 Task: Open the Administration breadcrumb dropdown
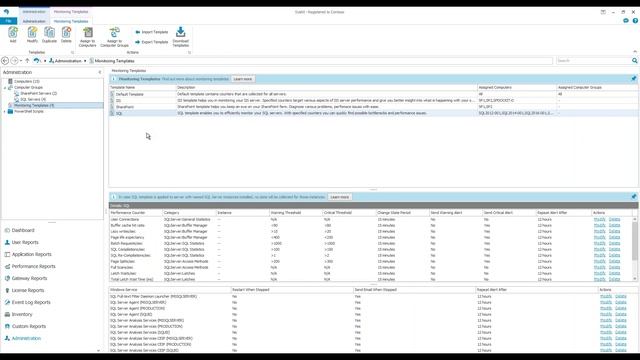(x=85, y=61)
